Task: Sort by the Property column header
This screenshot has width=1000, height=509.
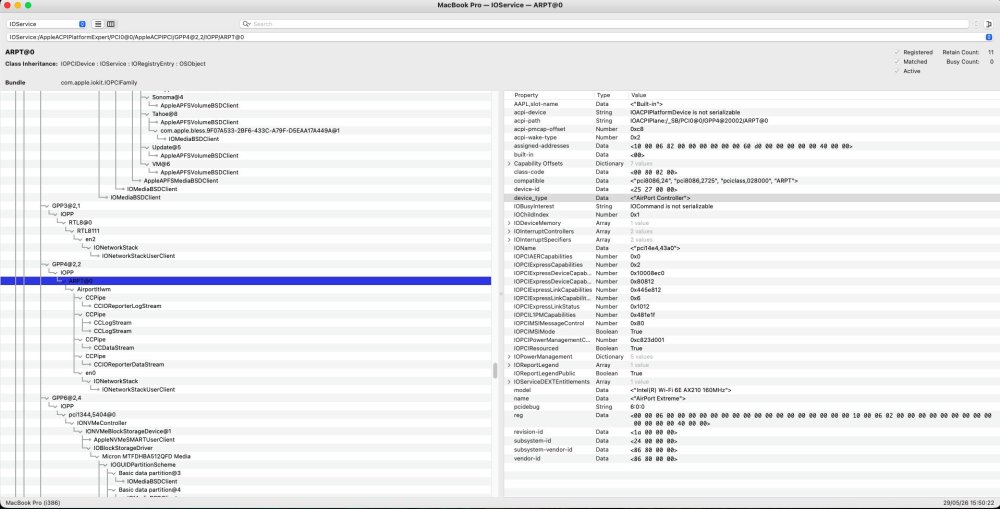Action: 550,95
